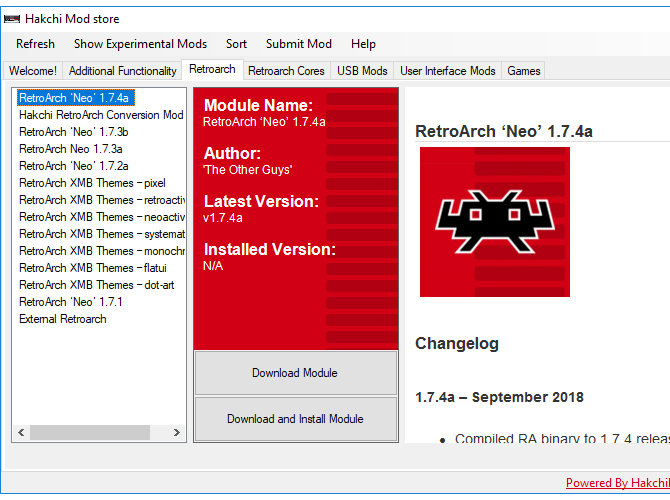Select RetroArch 'Neo' 1.7.1 in list
The width and height of the screenshot is (670, 500).
(x=71, y=302)
